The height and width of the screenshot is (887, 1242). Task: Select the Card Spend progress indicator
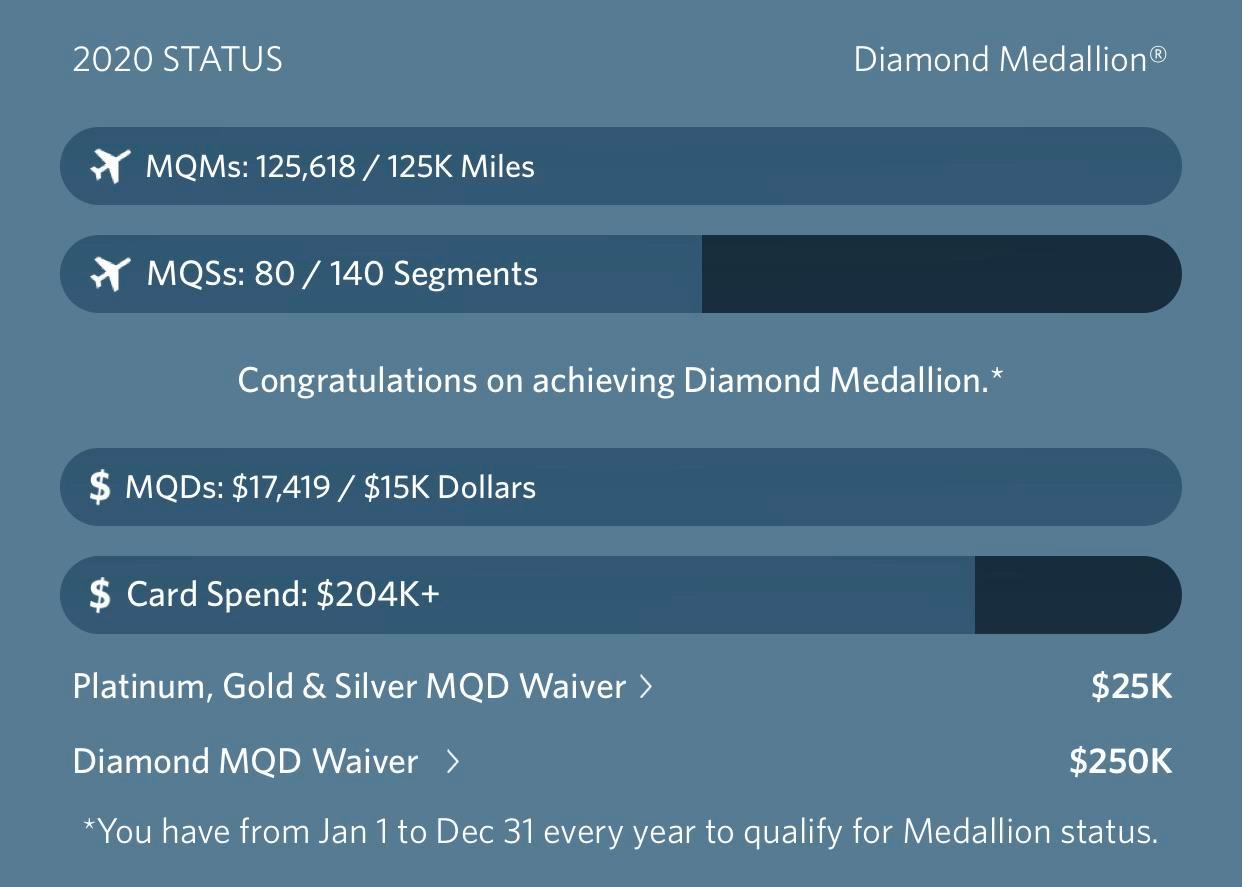620,594
